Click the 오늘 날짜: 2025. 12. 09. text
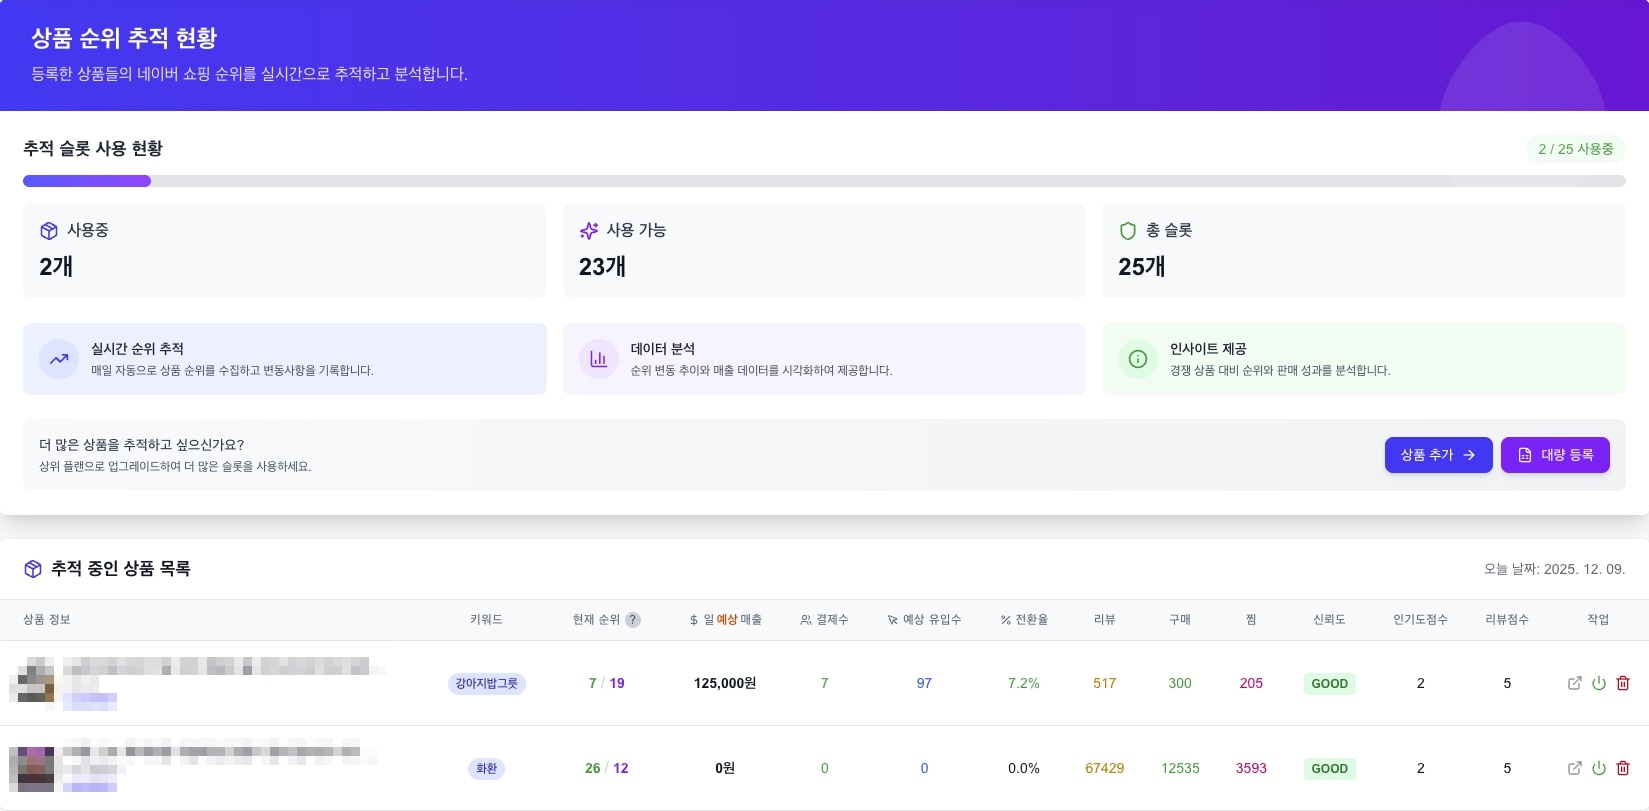 1554,569
